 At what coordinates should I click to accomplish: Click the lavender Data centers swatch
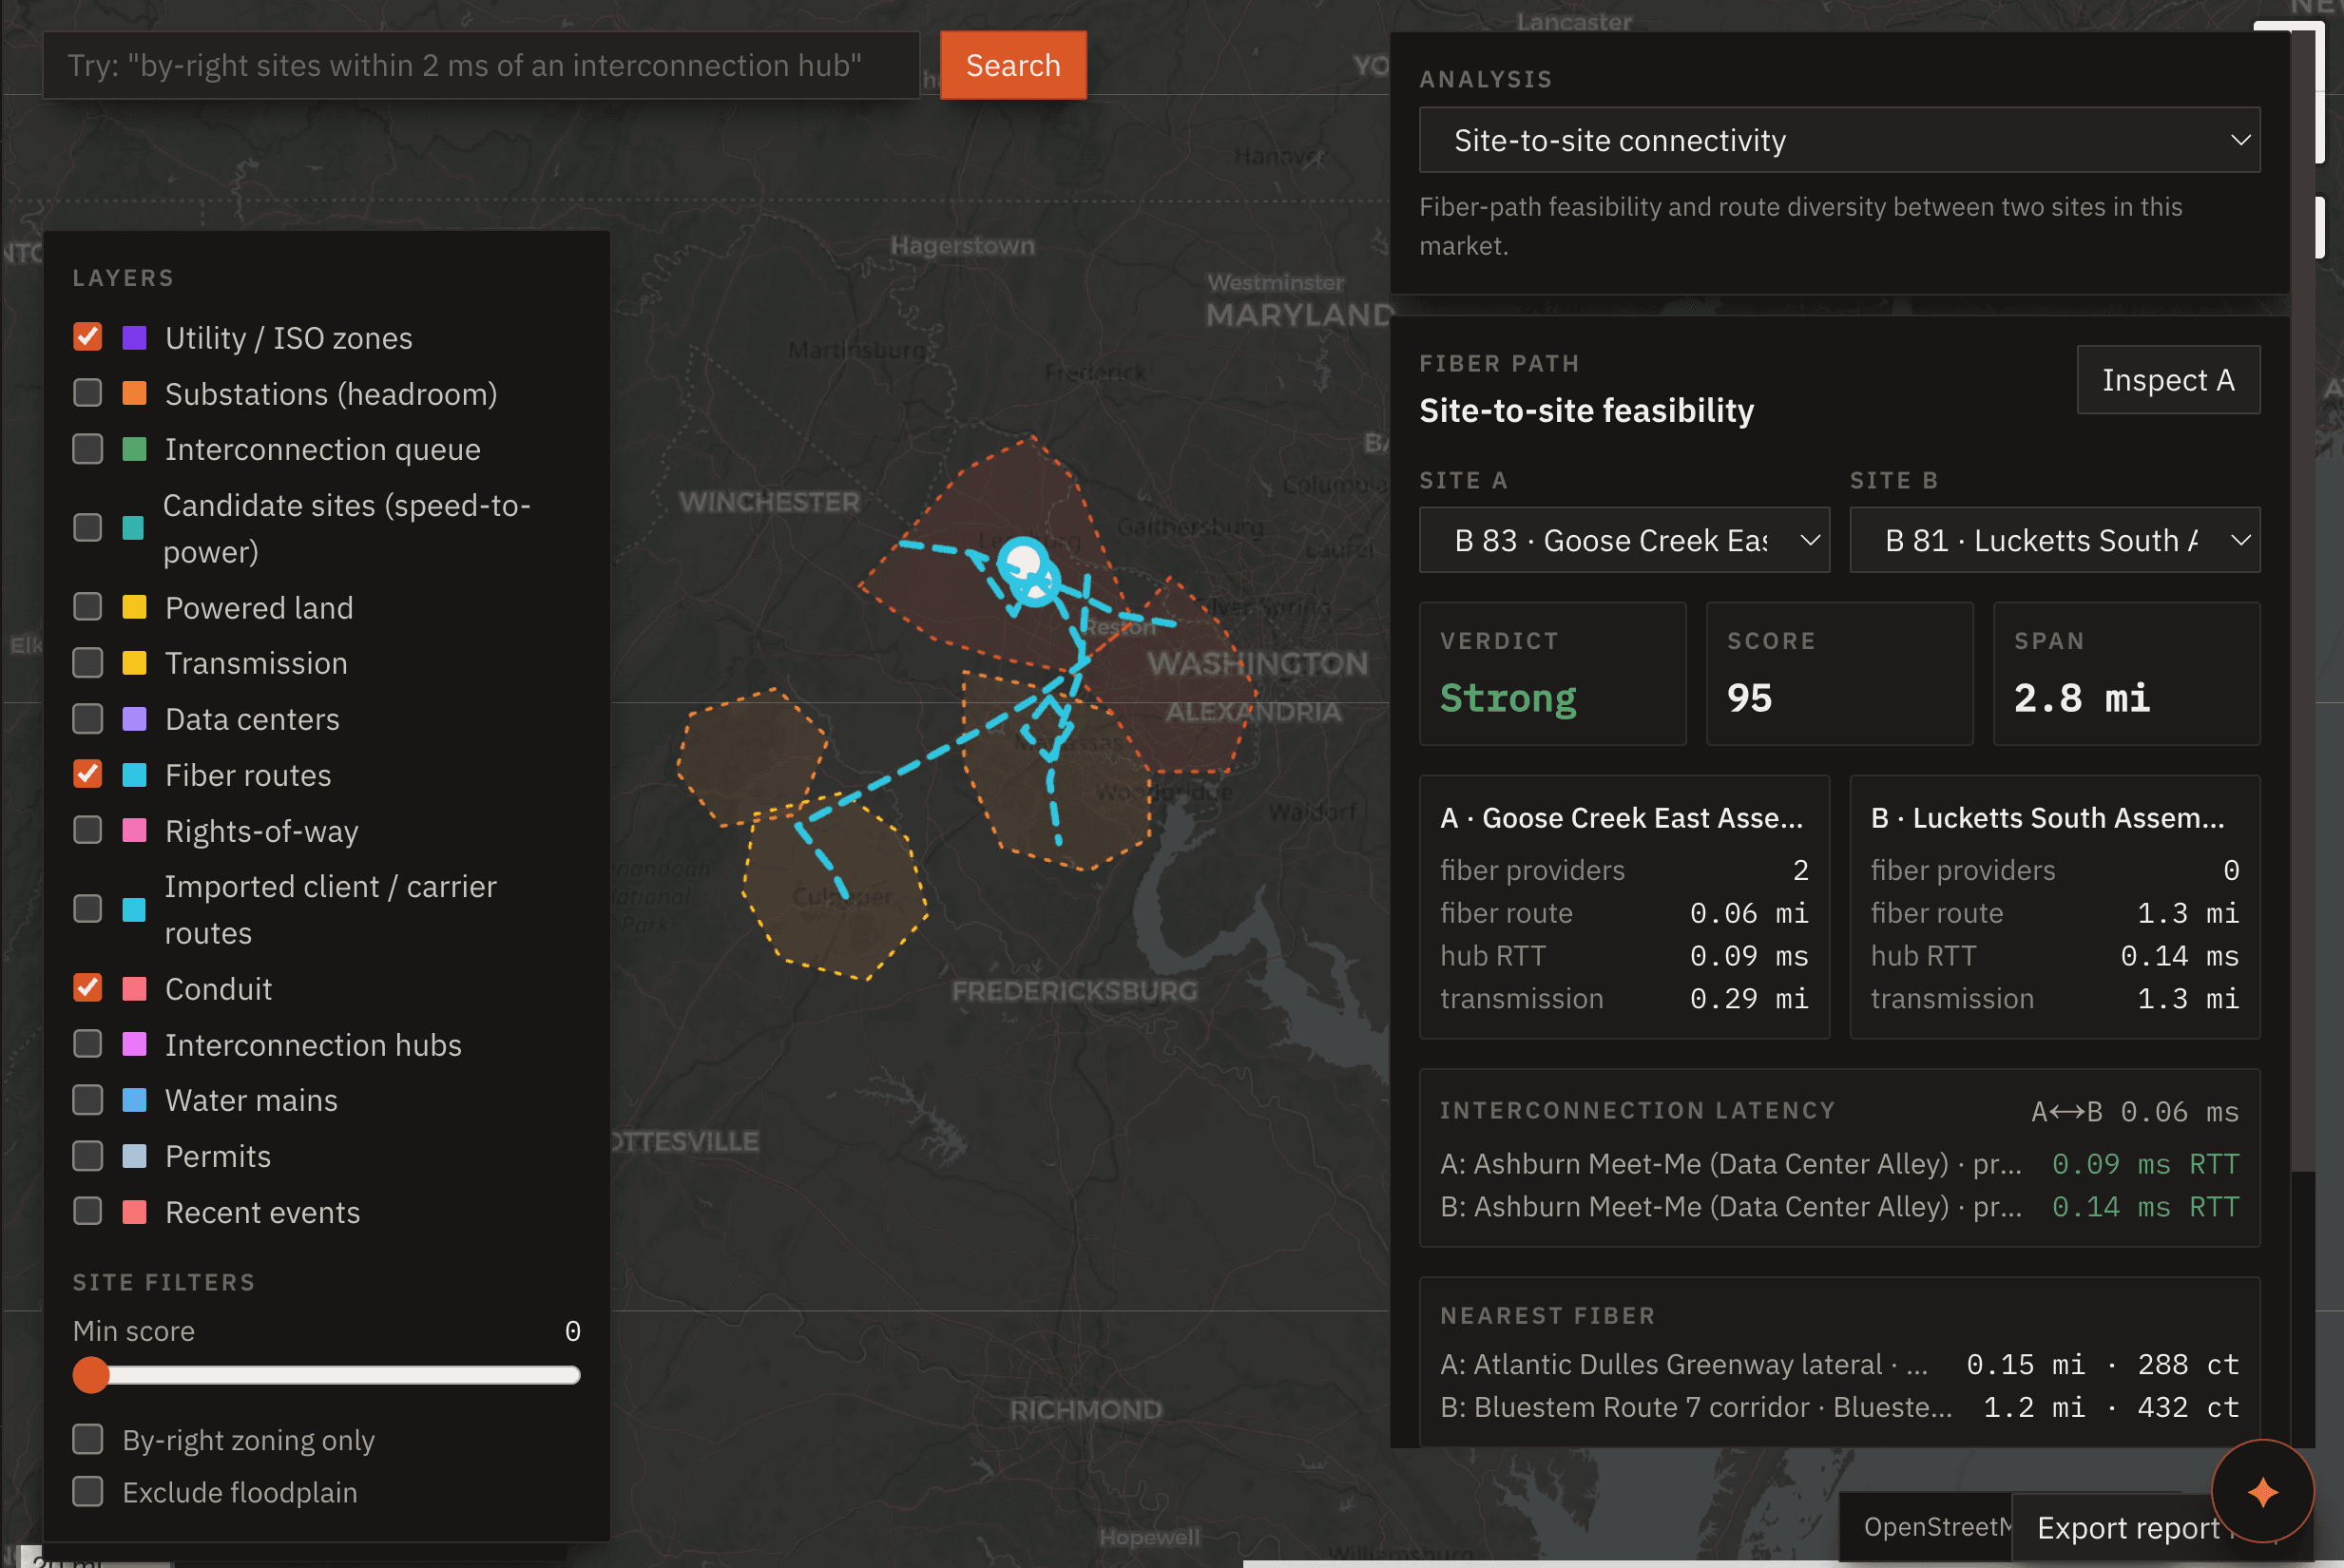coord(134,719)
